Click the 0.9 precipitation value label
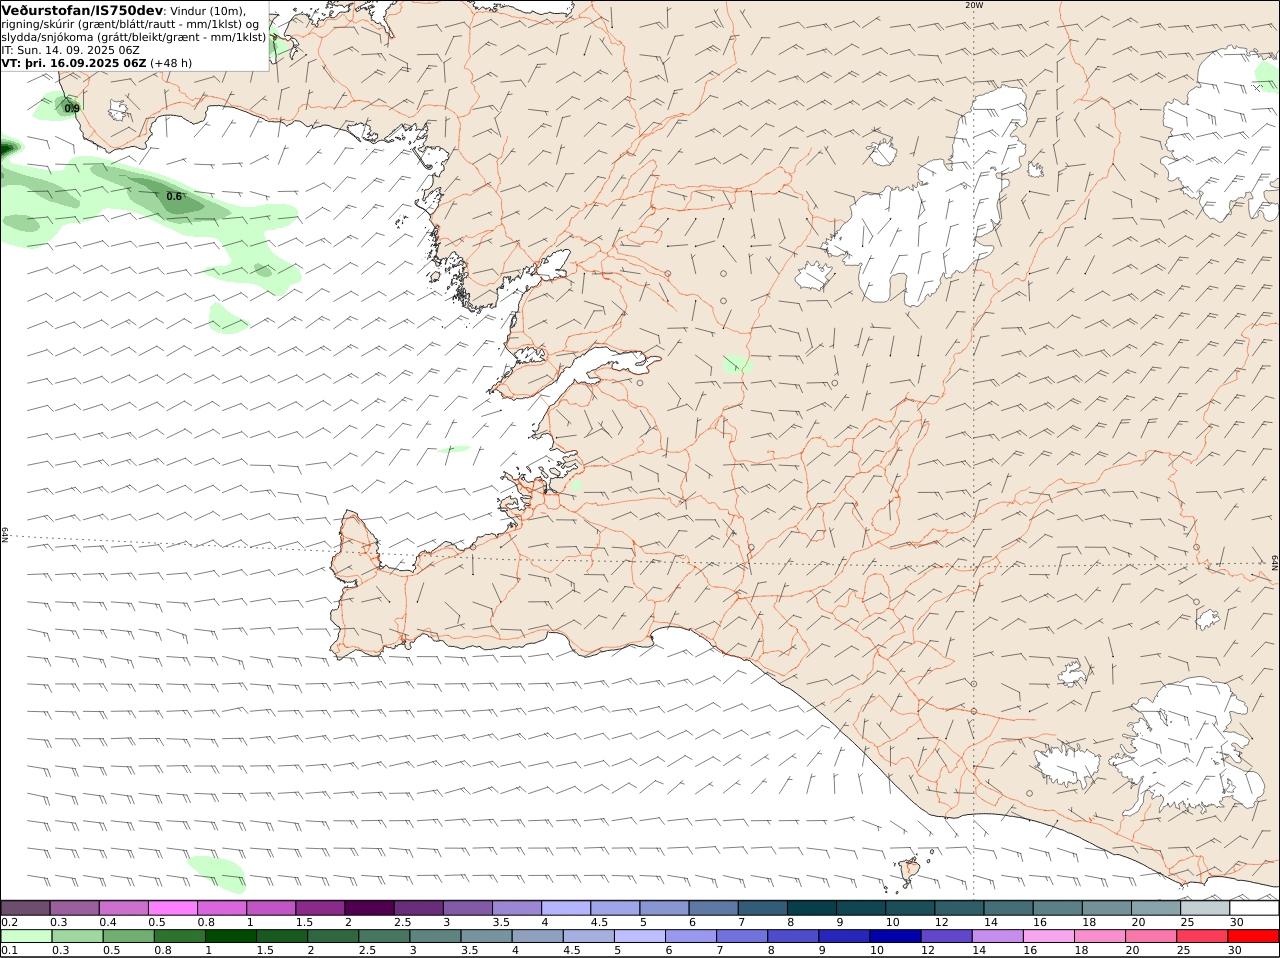The image size is (1280, 958). pyautogui.click(x=72, y=108)
